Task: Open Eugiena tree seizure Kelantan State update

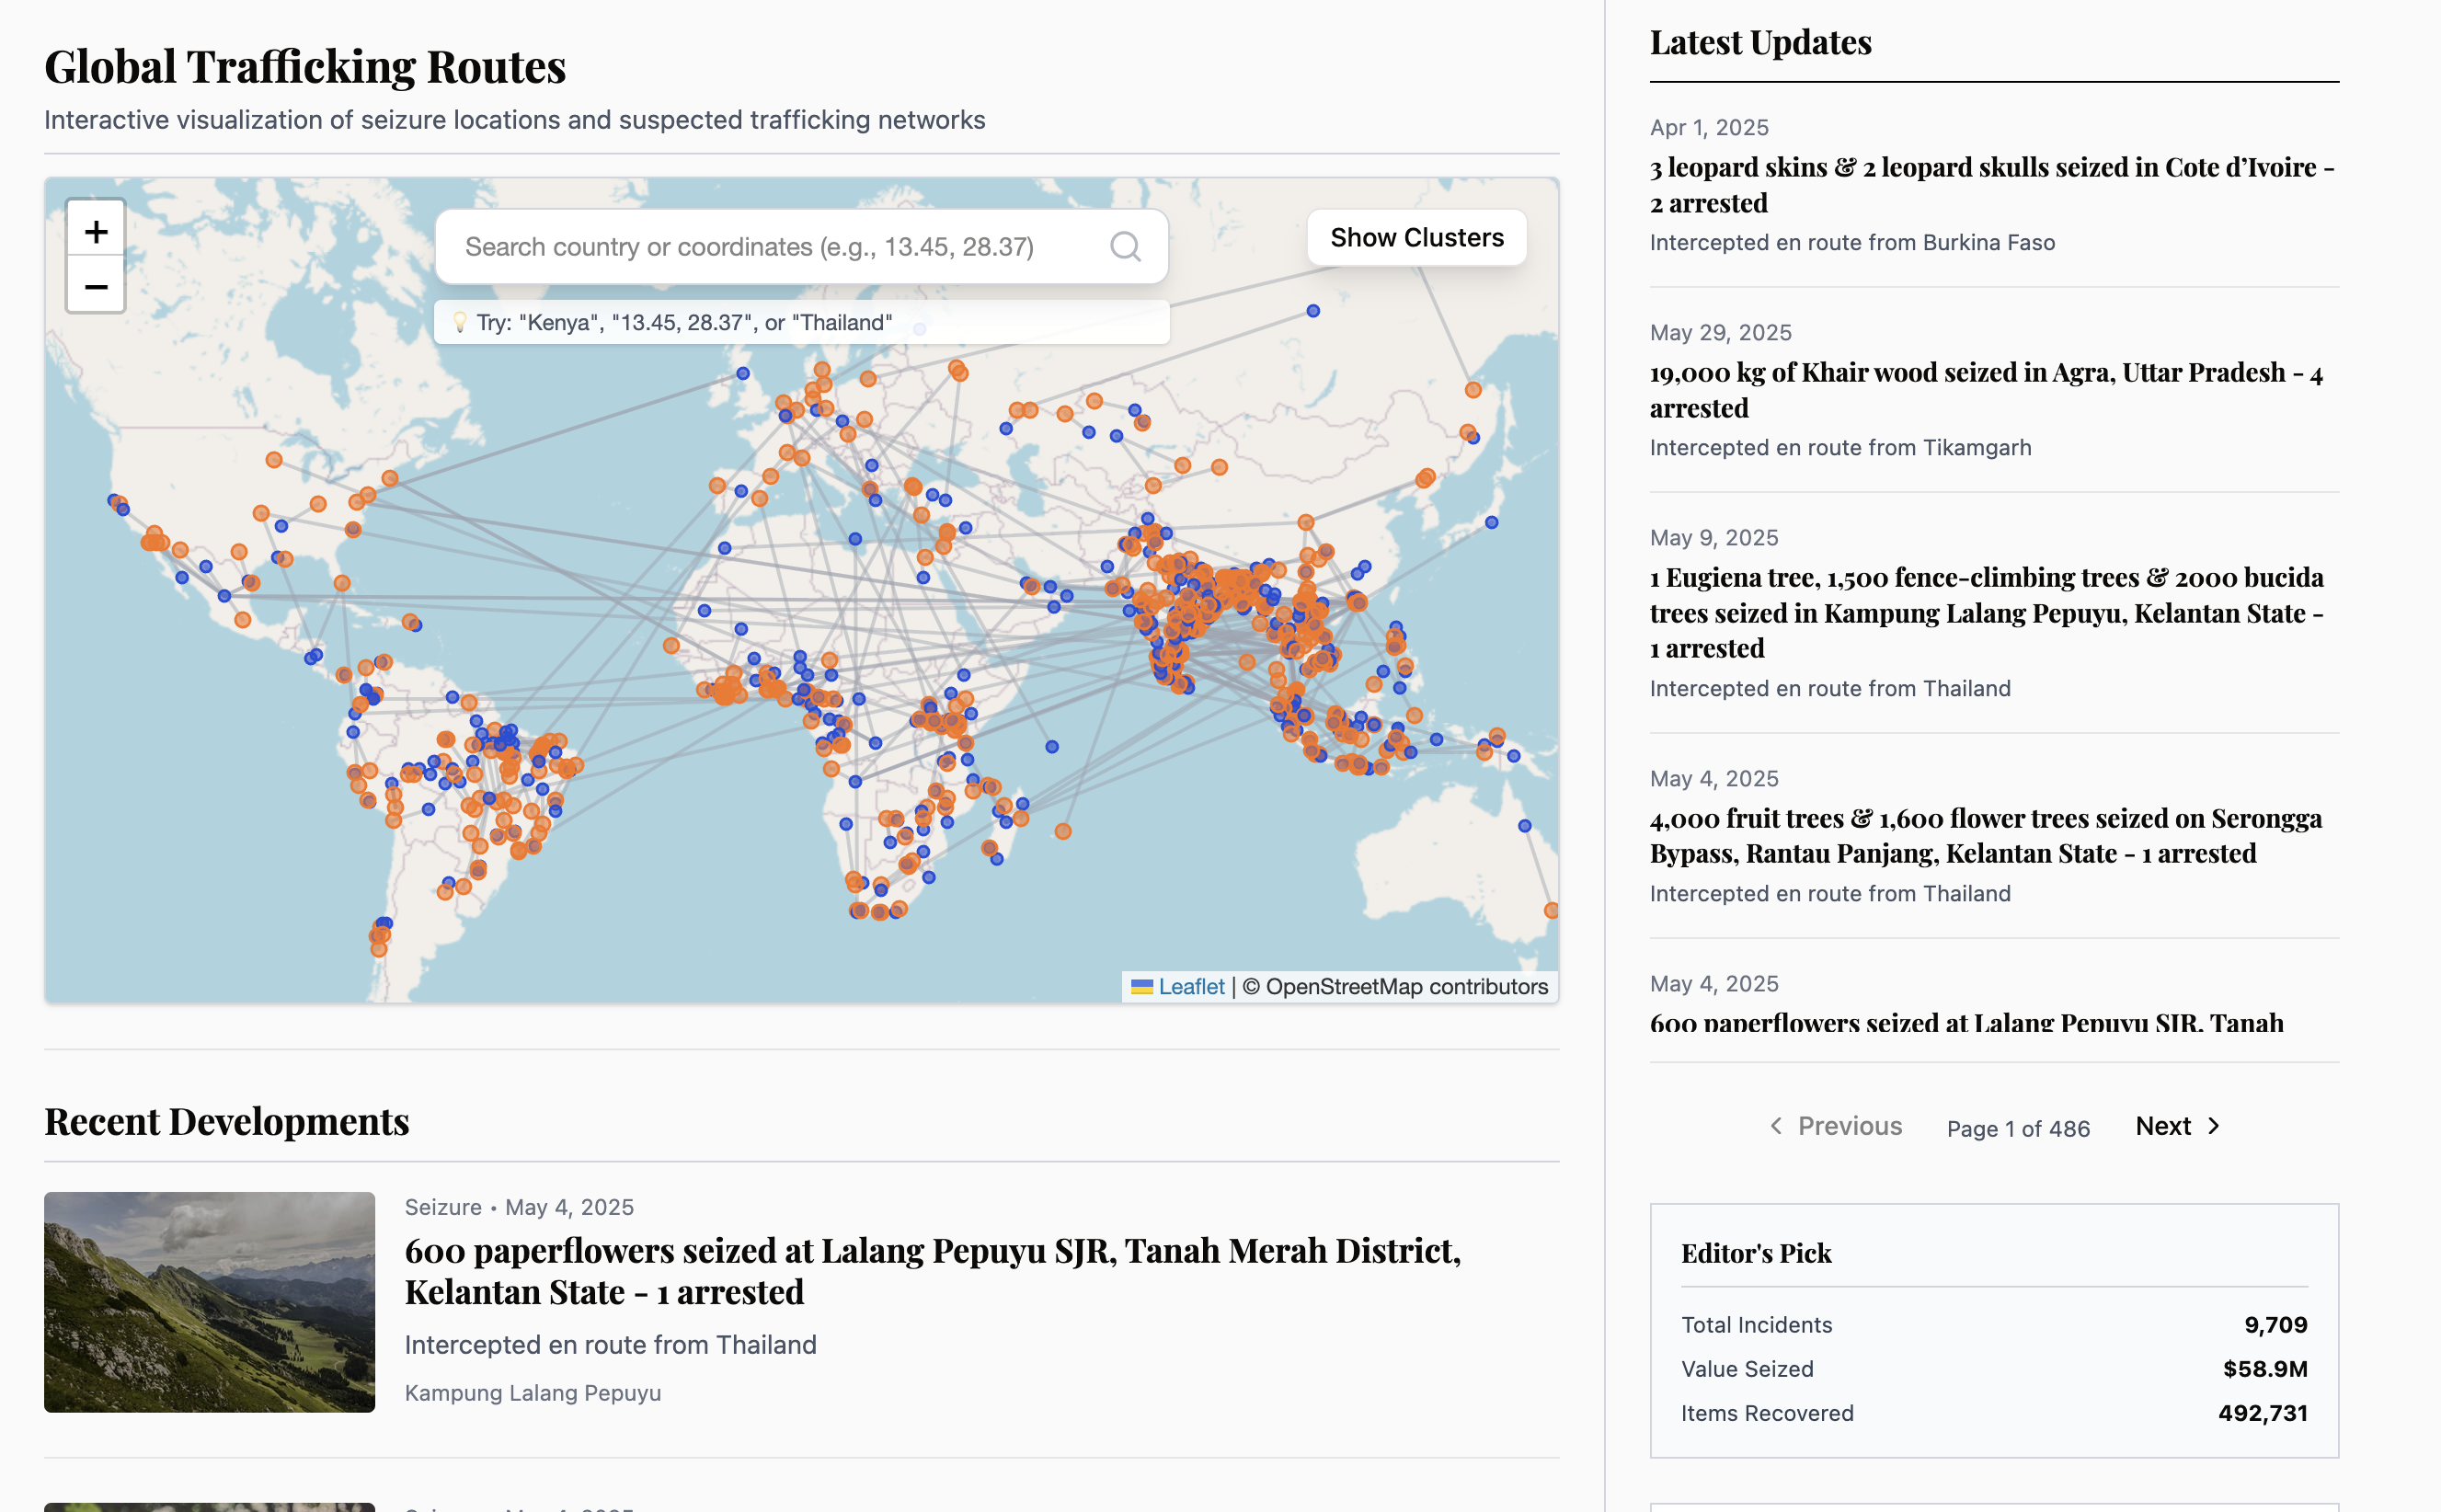Action: click(1986, 612)
